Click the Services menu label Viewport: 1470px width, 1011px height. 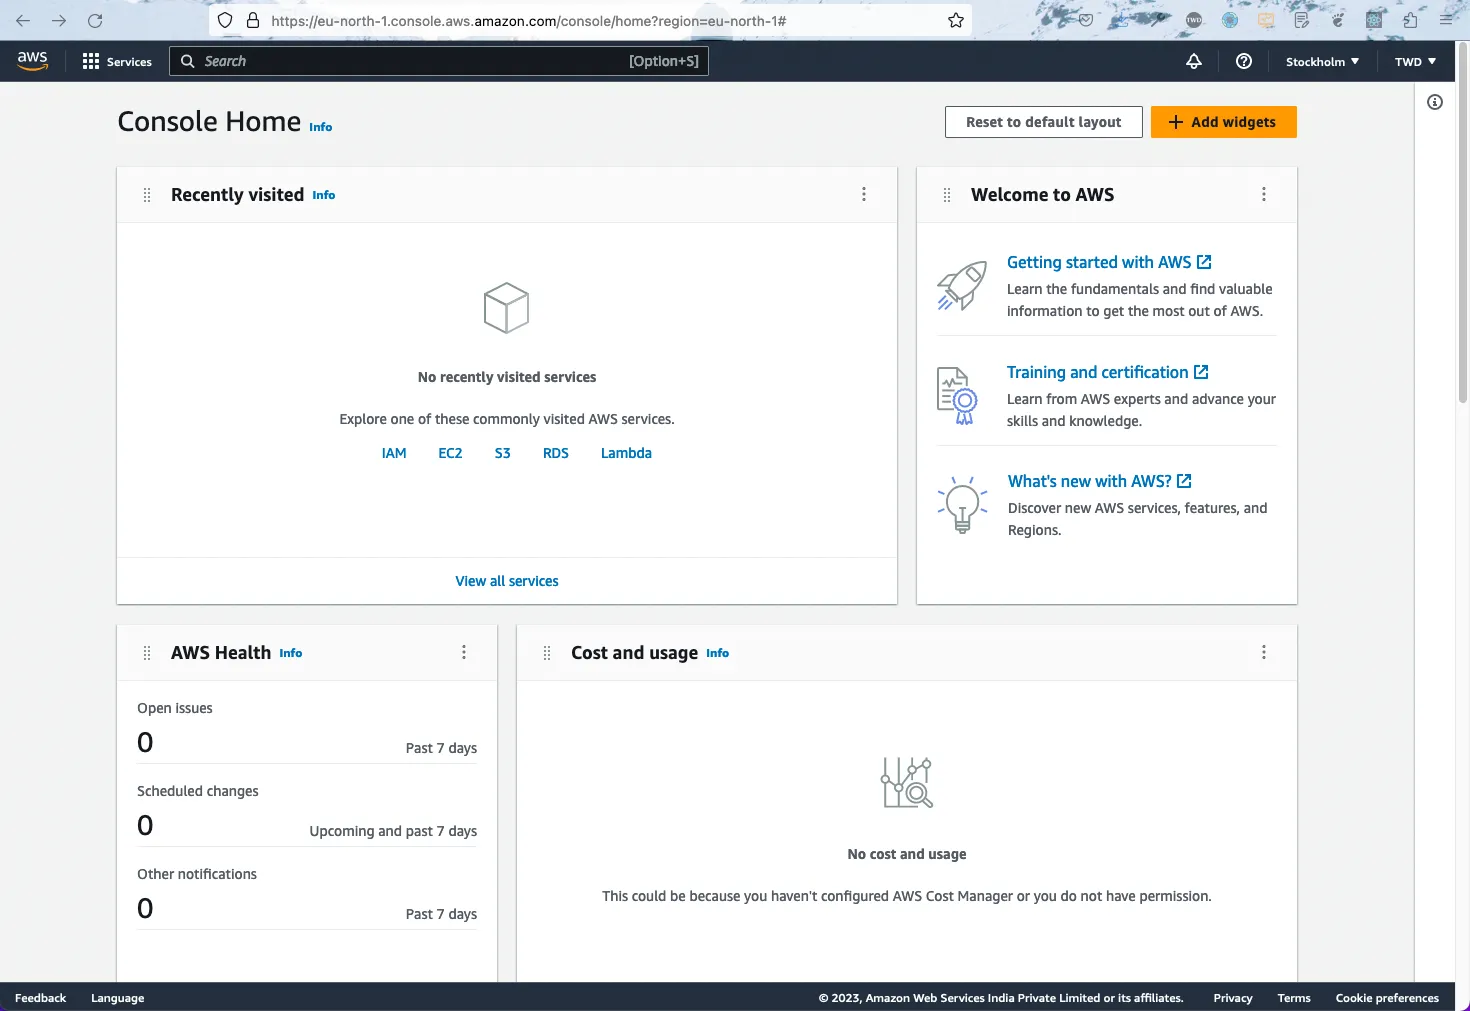[x=129, y=62]
